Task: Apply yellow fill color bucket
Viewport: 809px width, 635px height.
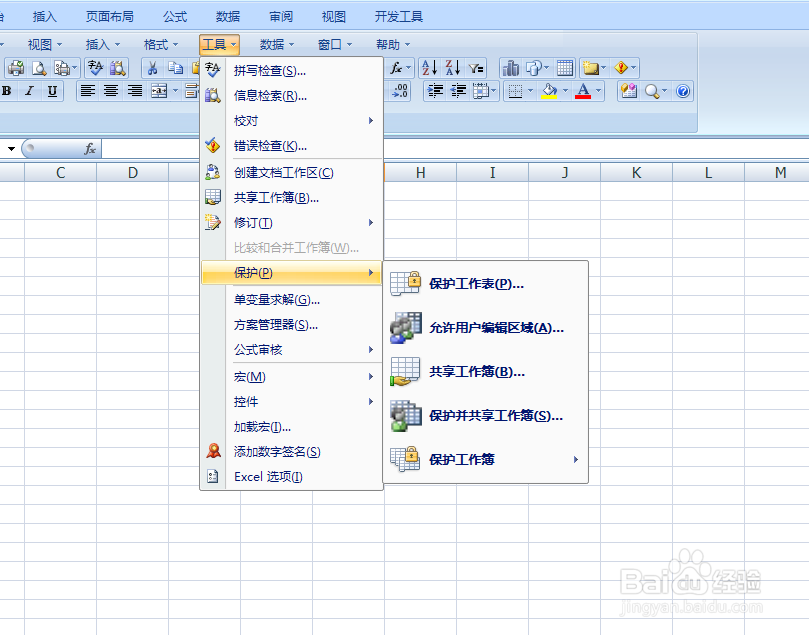Action: point(549,91)
